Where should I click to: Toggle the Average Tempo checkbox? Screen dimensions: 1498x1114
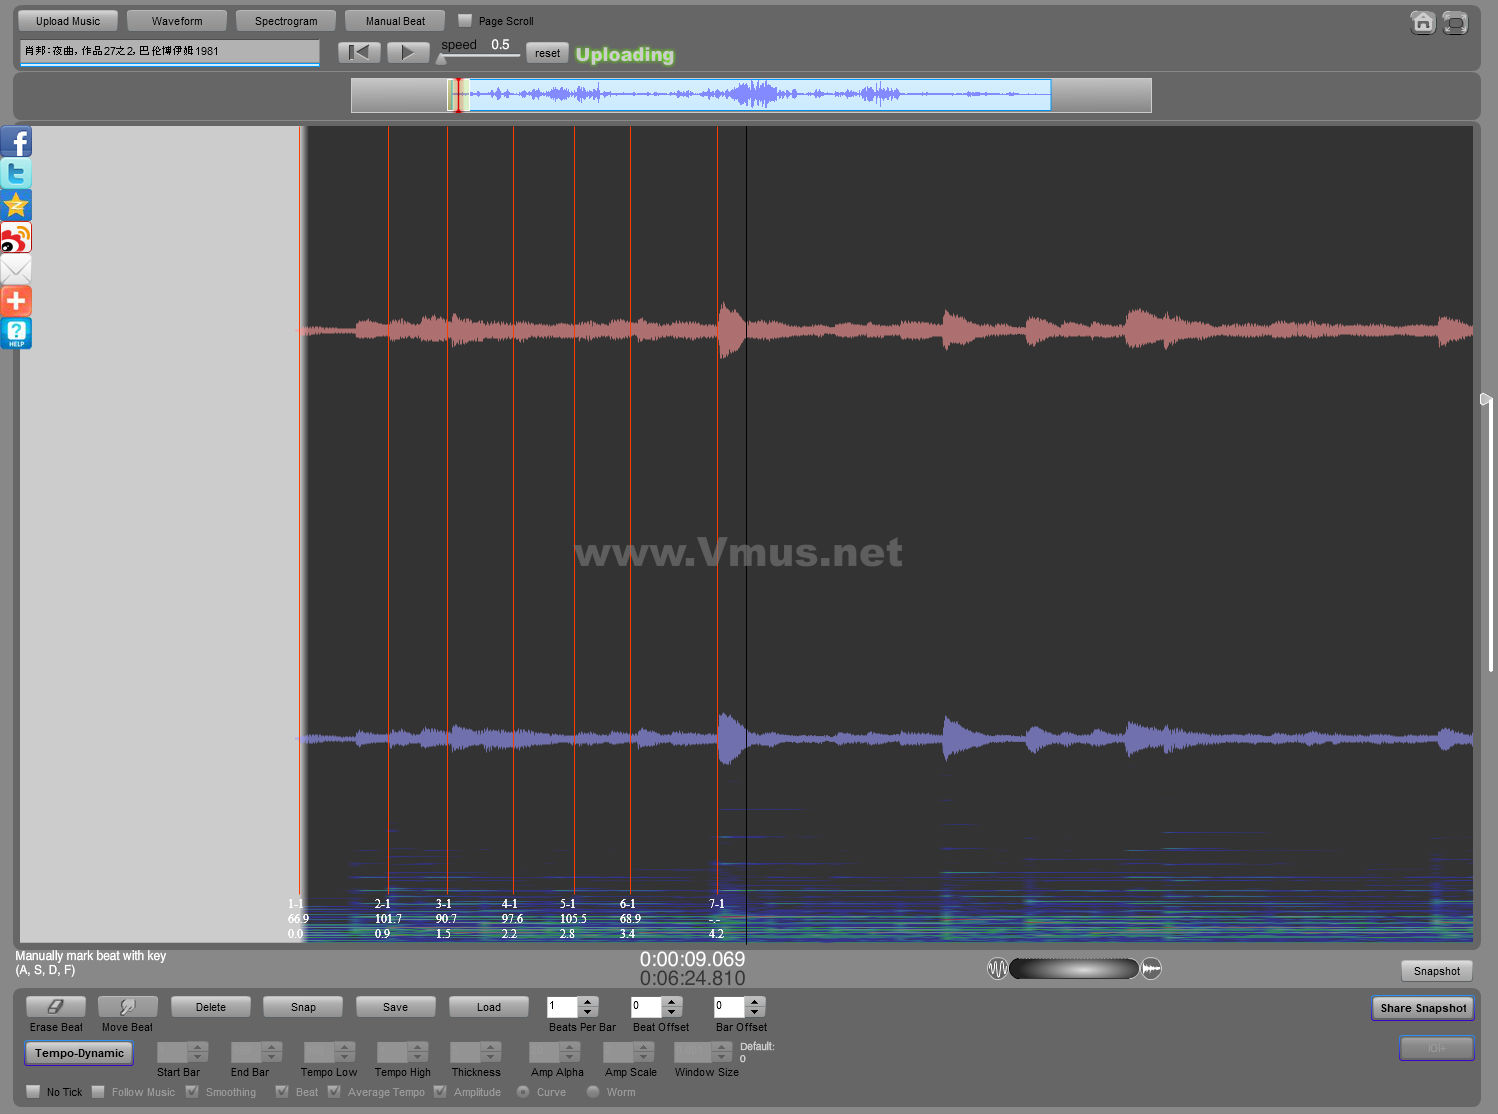tap(334, 1092)
